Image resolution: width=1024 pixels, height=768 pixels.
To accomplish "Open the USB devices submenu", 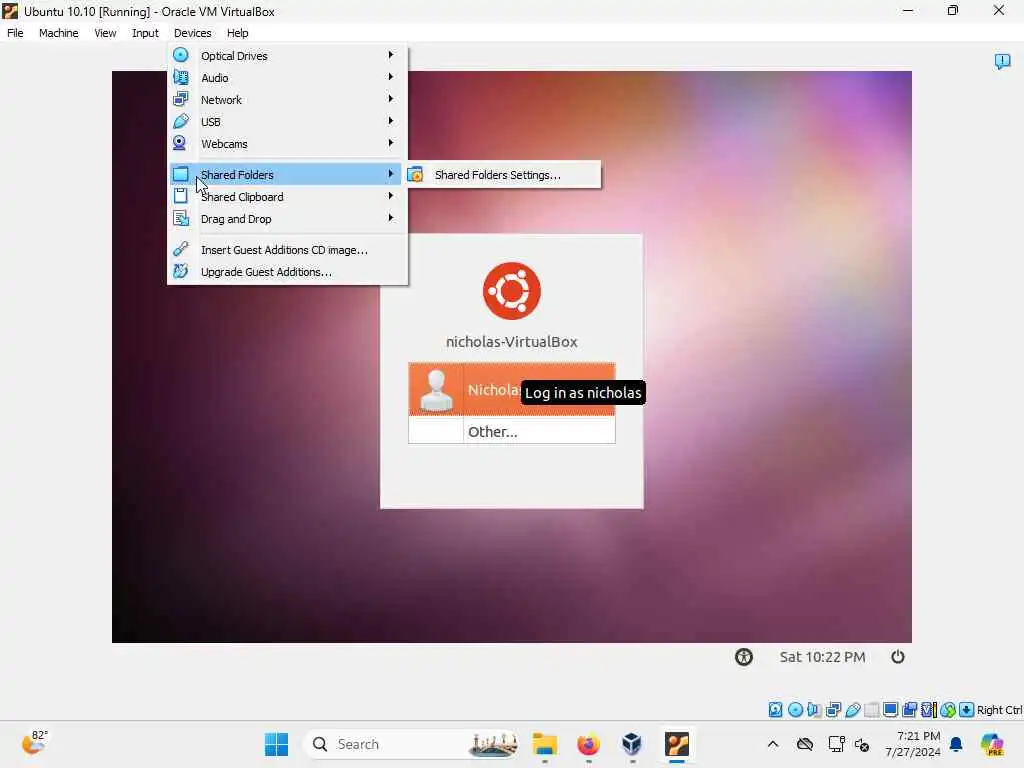I will [x=287, y=121].
